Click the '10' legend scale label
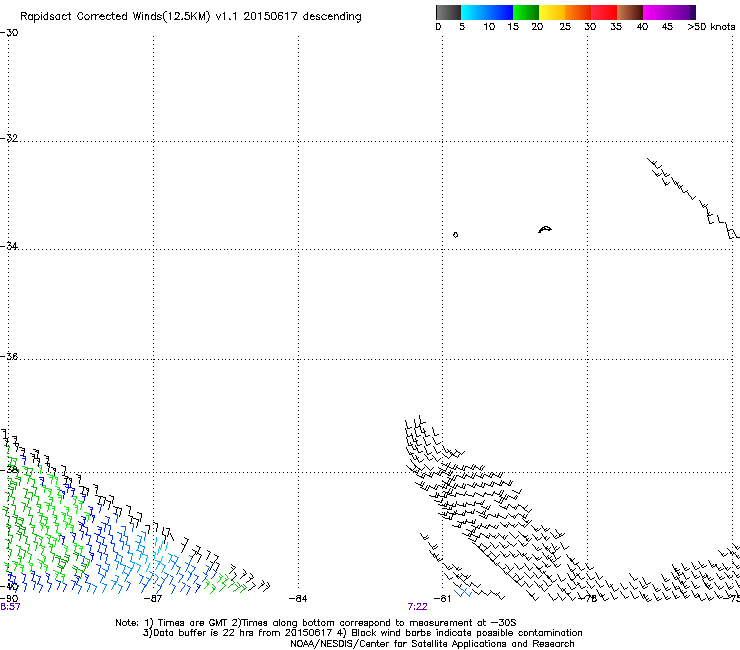740x650 pixels. (489, 27)
